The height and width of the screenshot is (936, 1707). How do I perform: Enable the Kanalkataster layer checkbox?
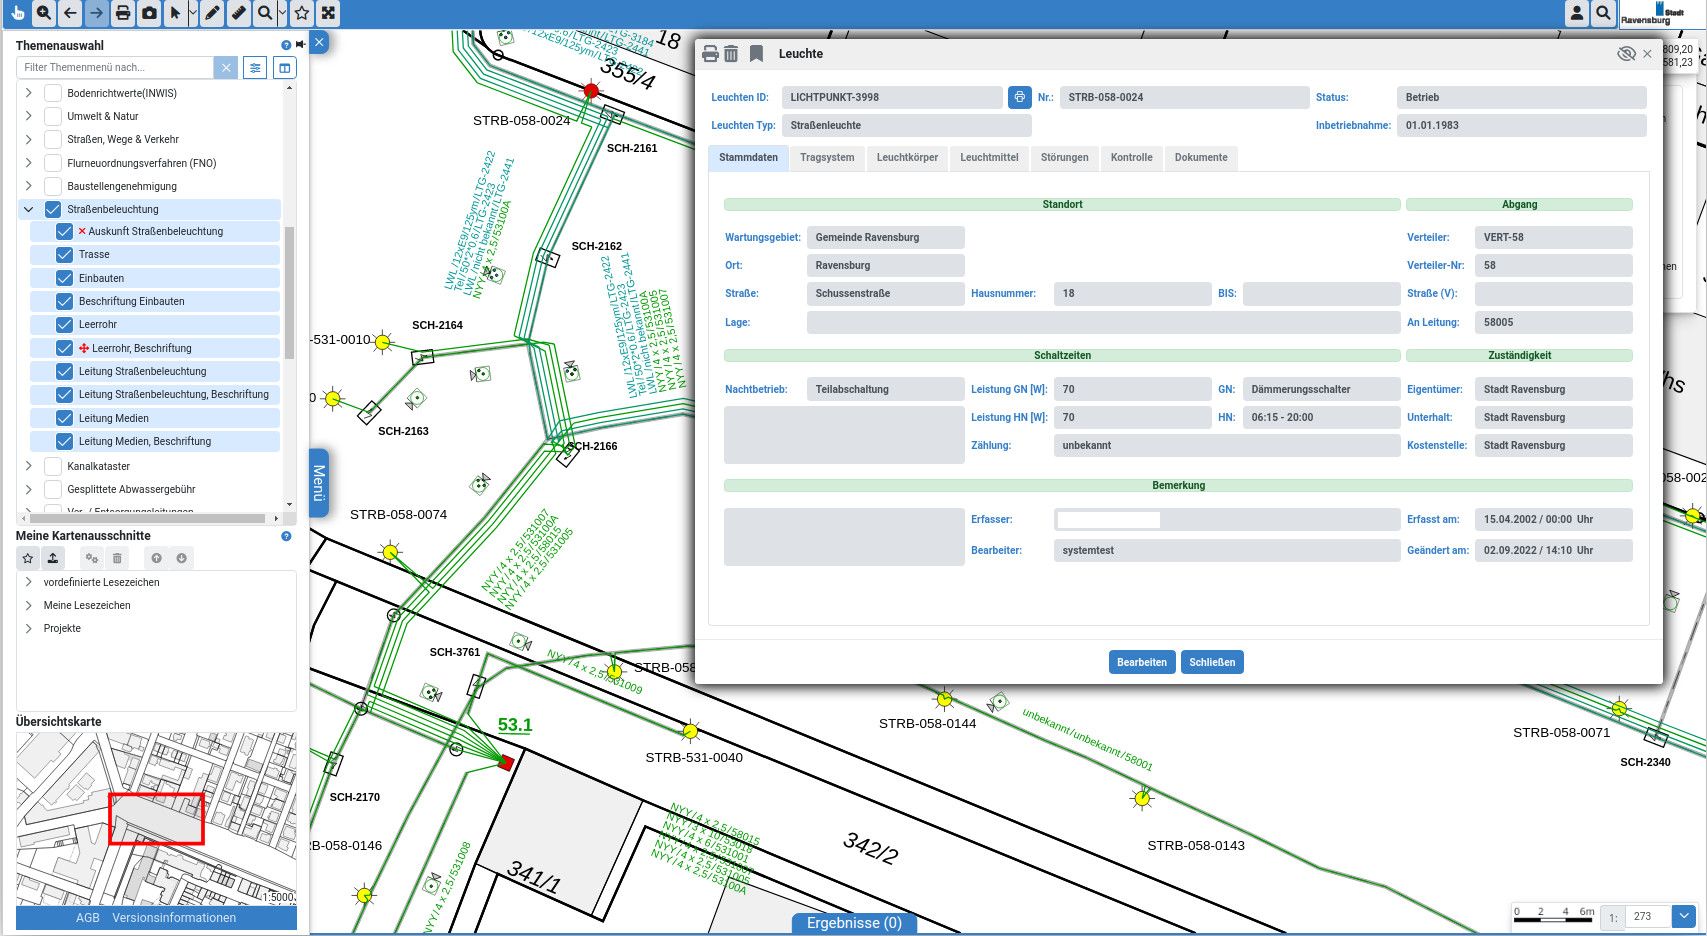pos(53,466)
